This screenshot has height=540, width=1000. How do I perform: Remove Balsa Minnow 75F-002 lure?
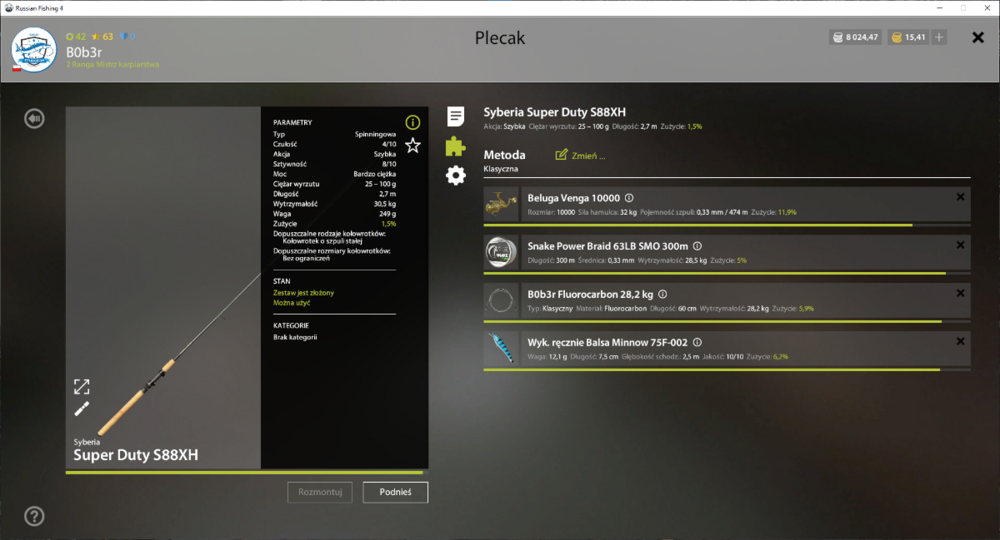tap(960, 341)
